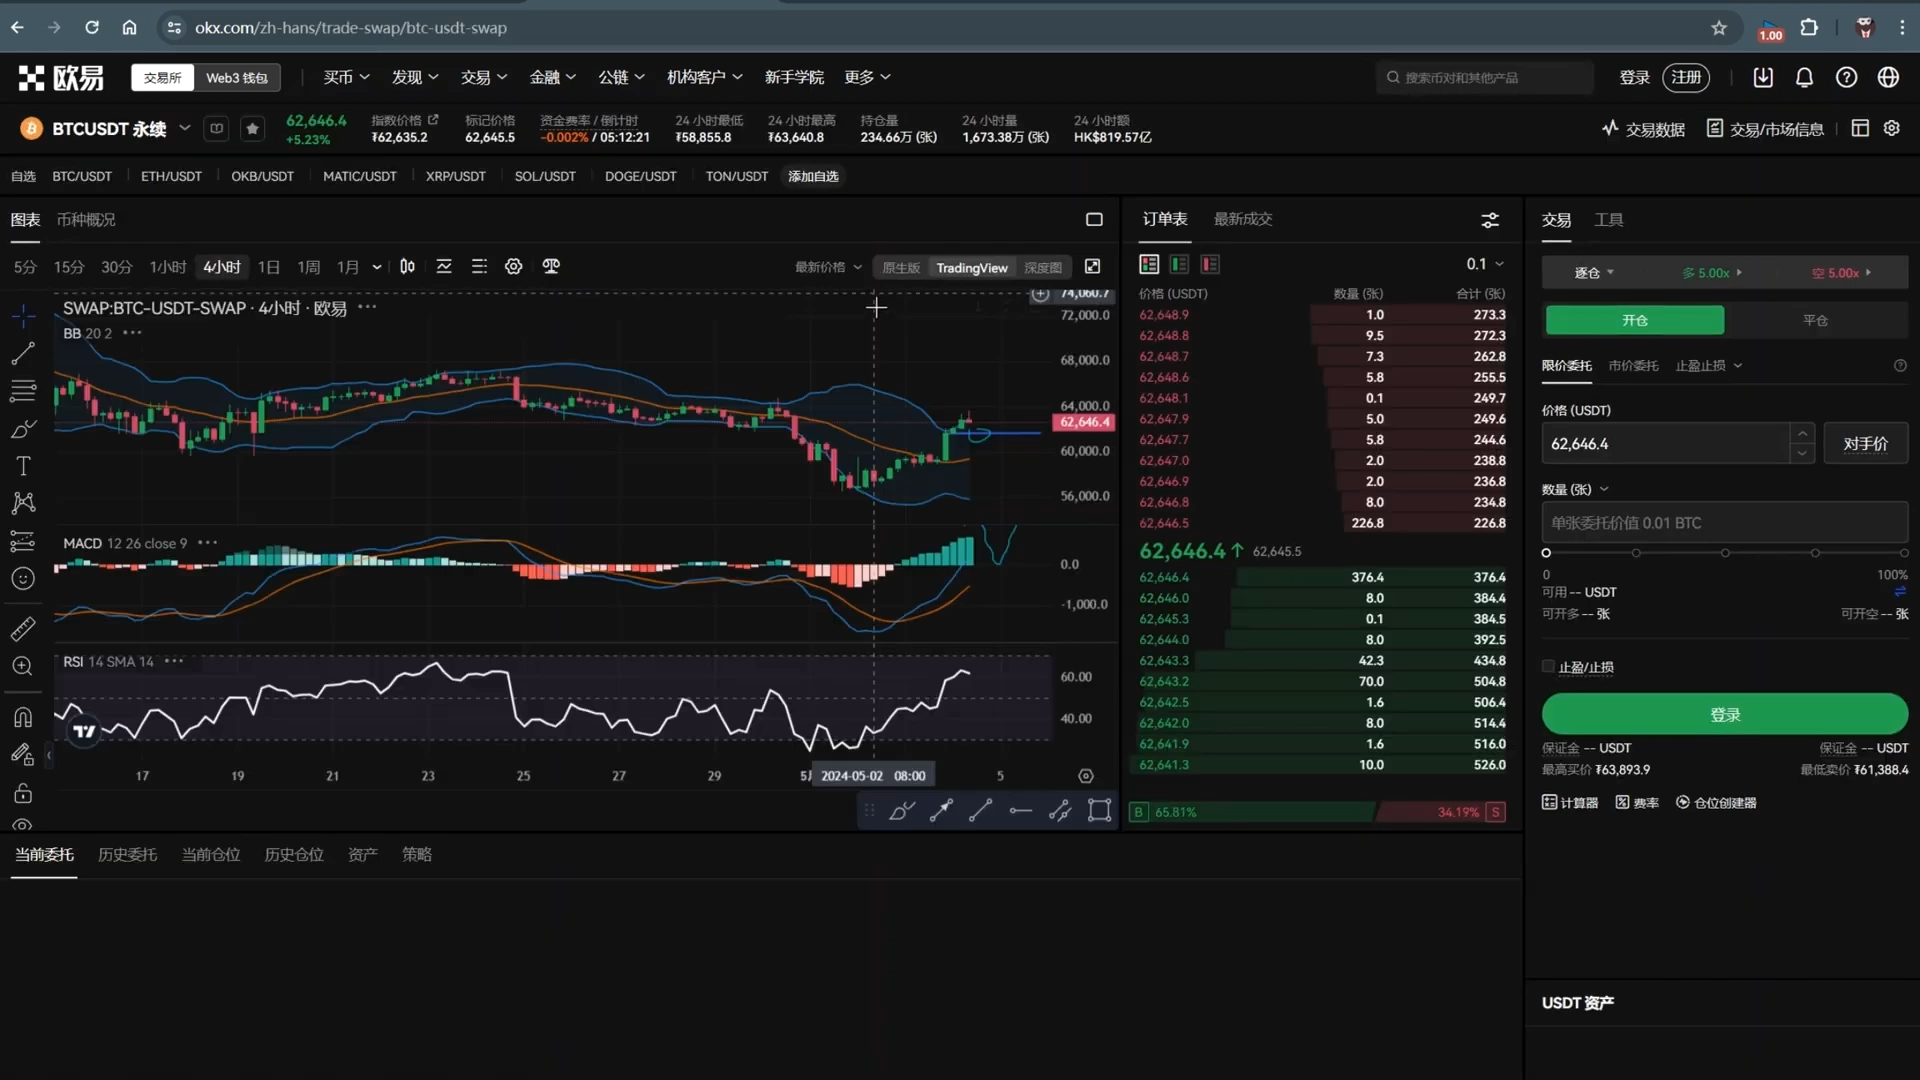Open the download app icon
Screen dimensions: 1920x1080
pyautogui.click(x=1763, y=77)
